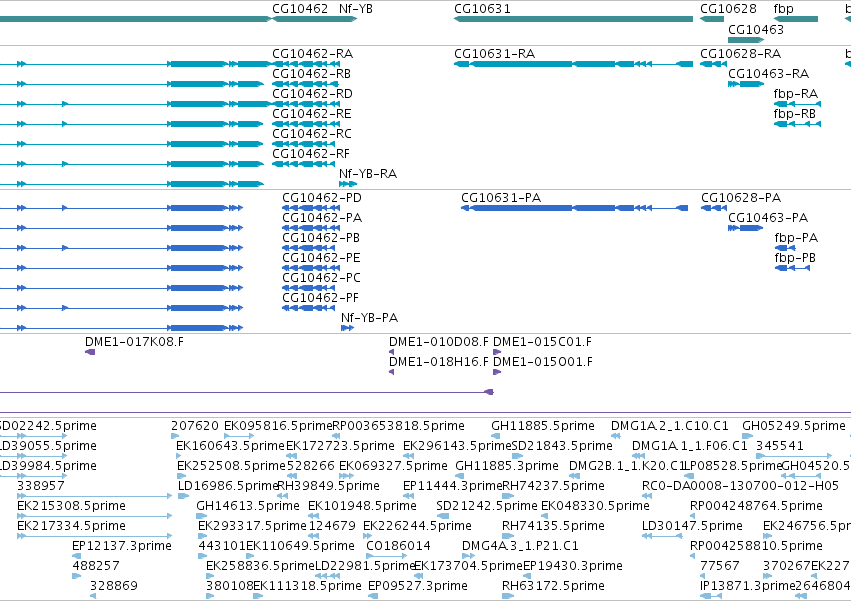Click EST label RC0-DA0008-130700-012-H05
The width and height of the screenshot is (851, 601).
740,486
